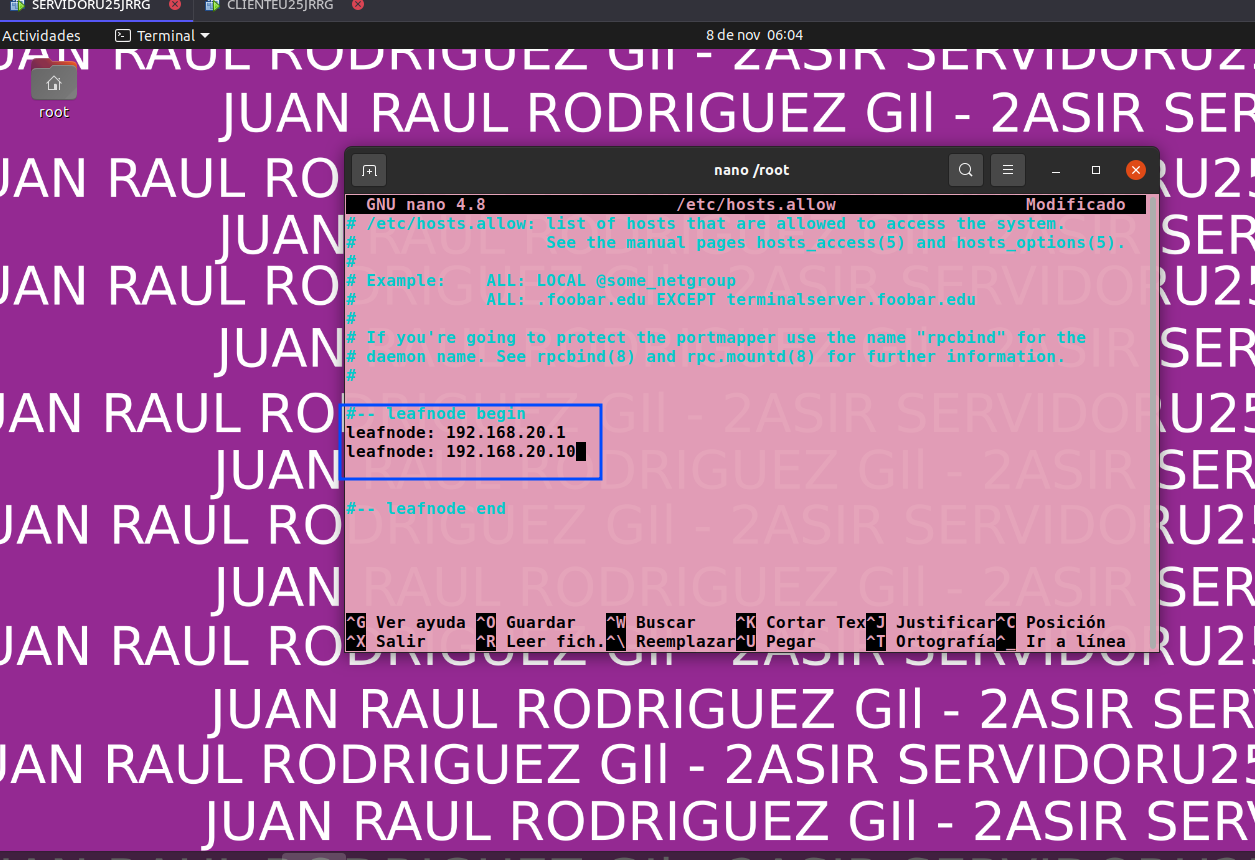Click the 'Modificado' status in nano header
The image size is (1255, 860).
[1076, 205]
